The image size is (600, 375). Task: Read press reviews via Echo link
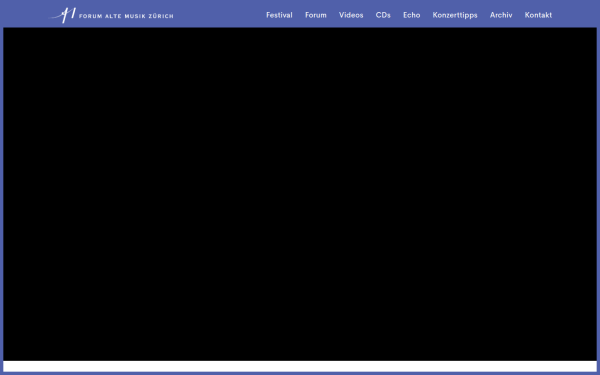click(x=411, y=15)
